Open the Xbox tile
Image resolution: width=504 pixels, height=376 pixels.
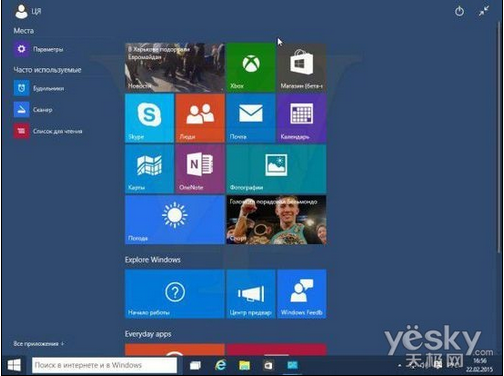[251, 67]
